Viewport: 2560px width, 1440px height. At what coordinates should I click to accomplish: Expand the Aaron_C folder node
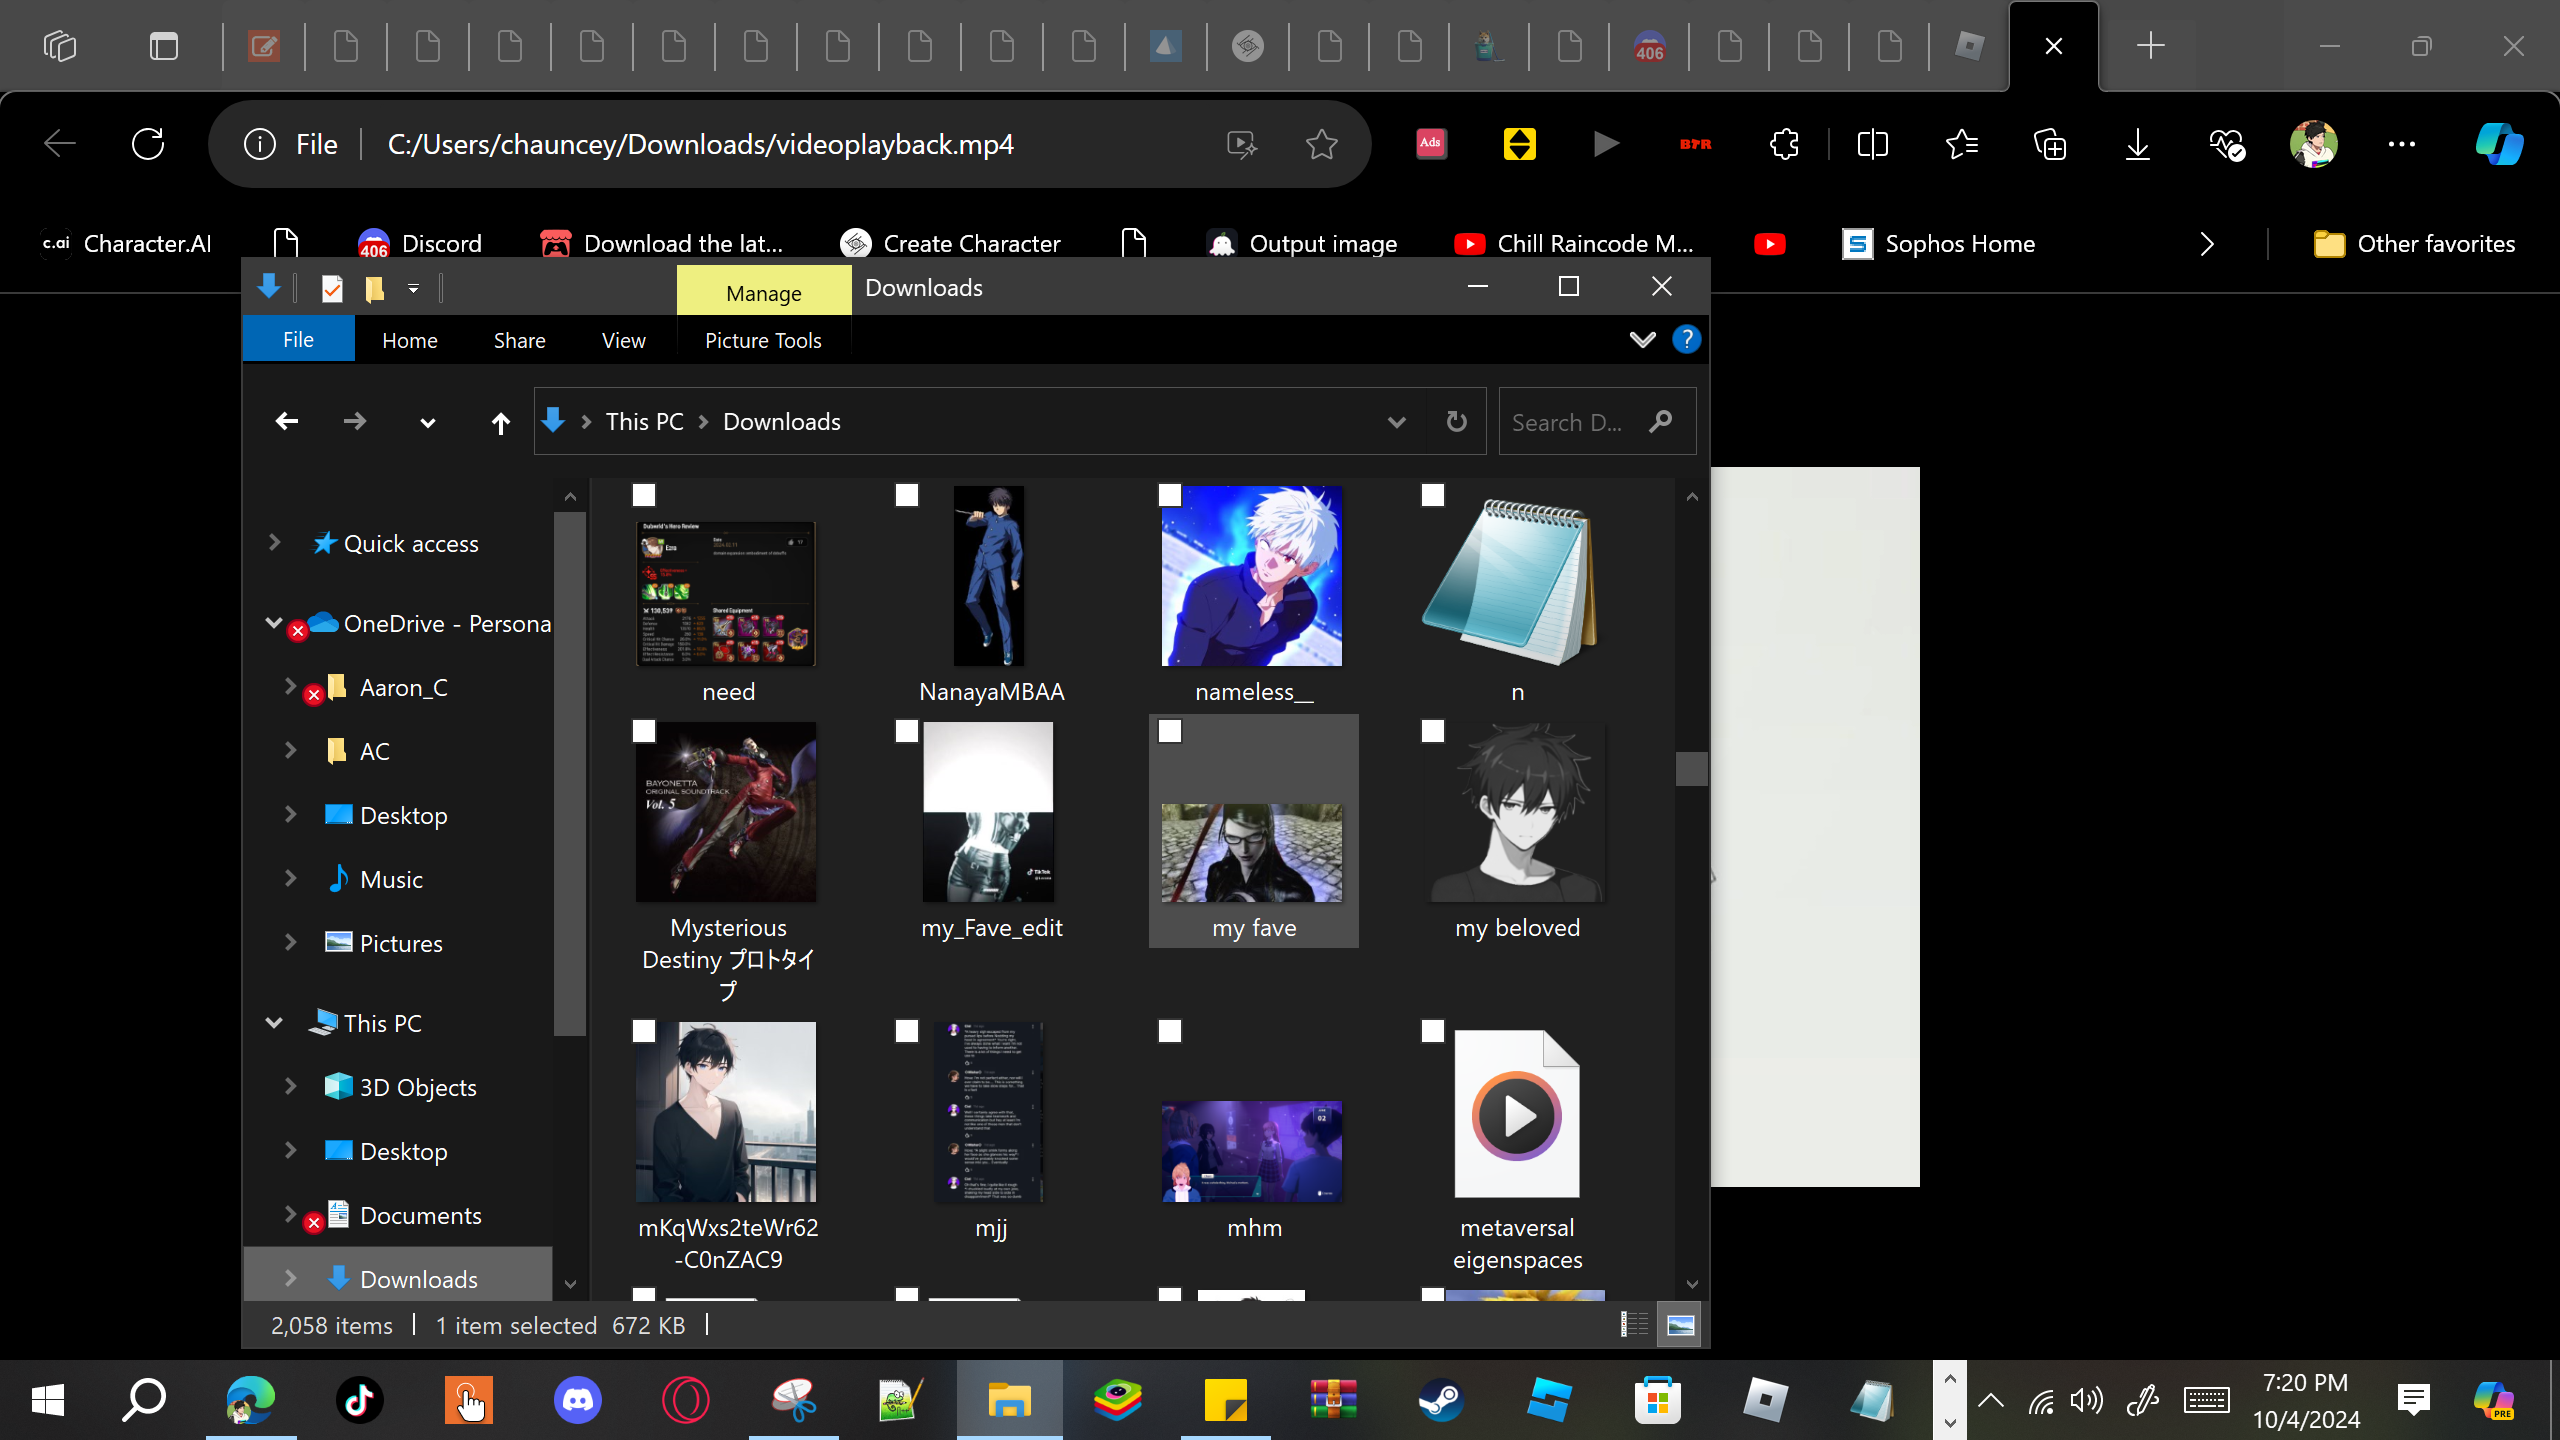coord(290,686)
